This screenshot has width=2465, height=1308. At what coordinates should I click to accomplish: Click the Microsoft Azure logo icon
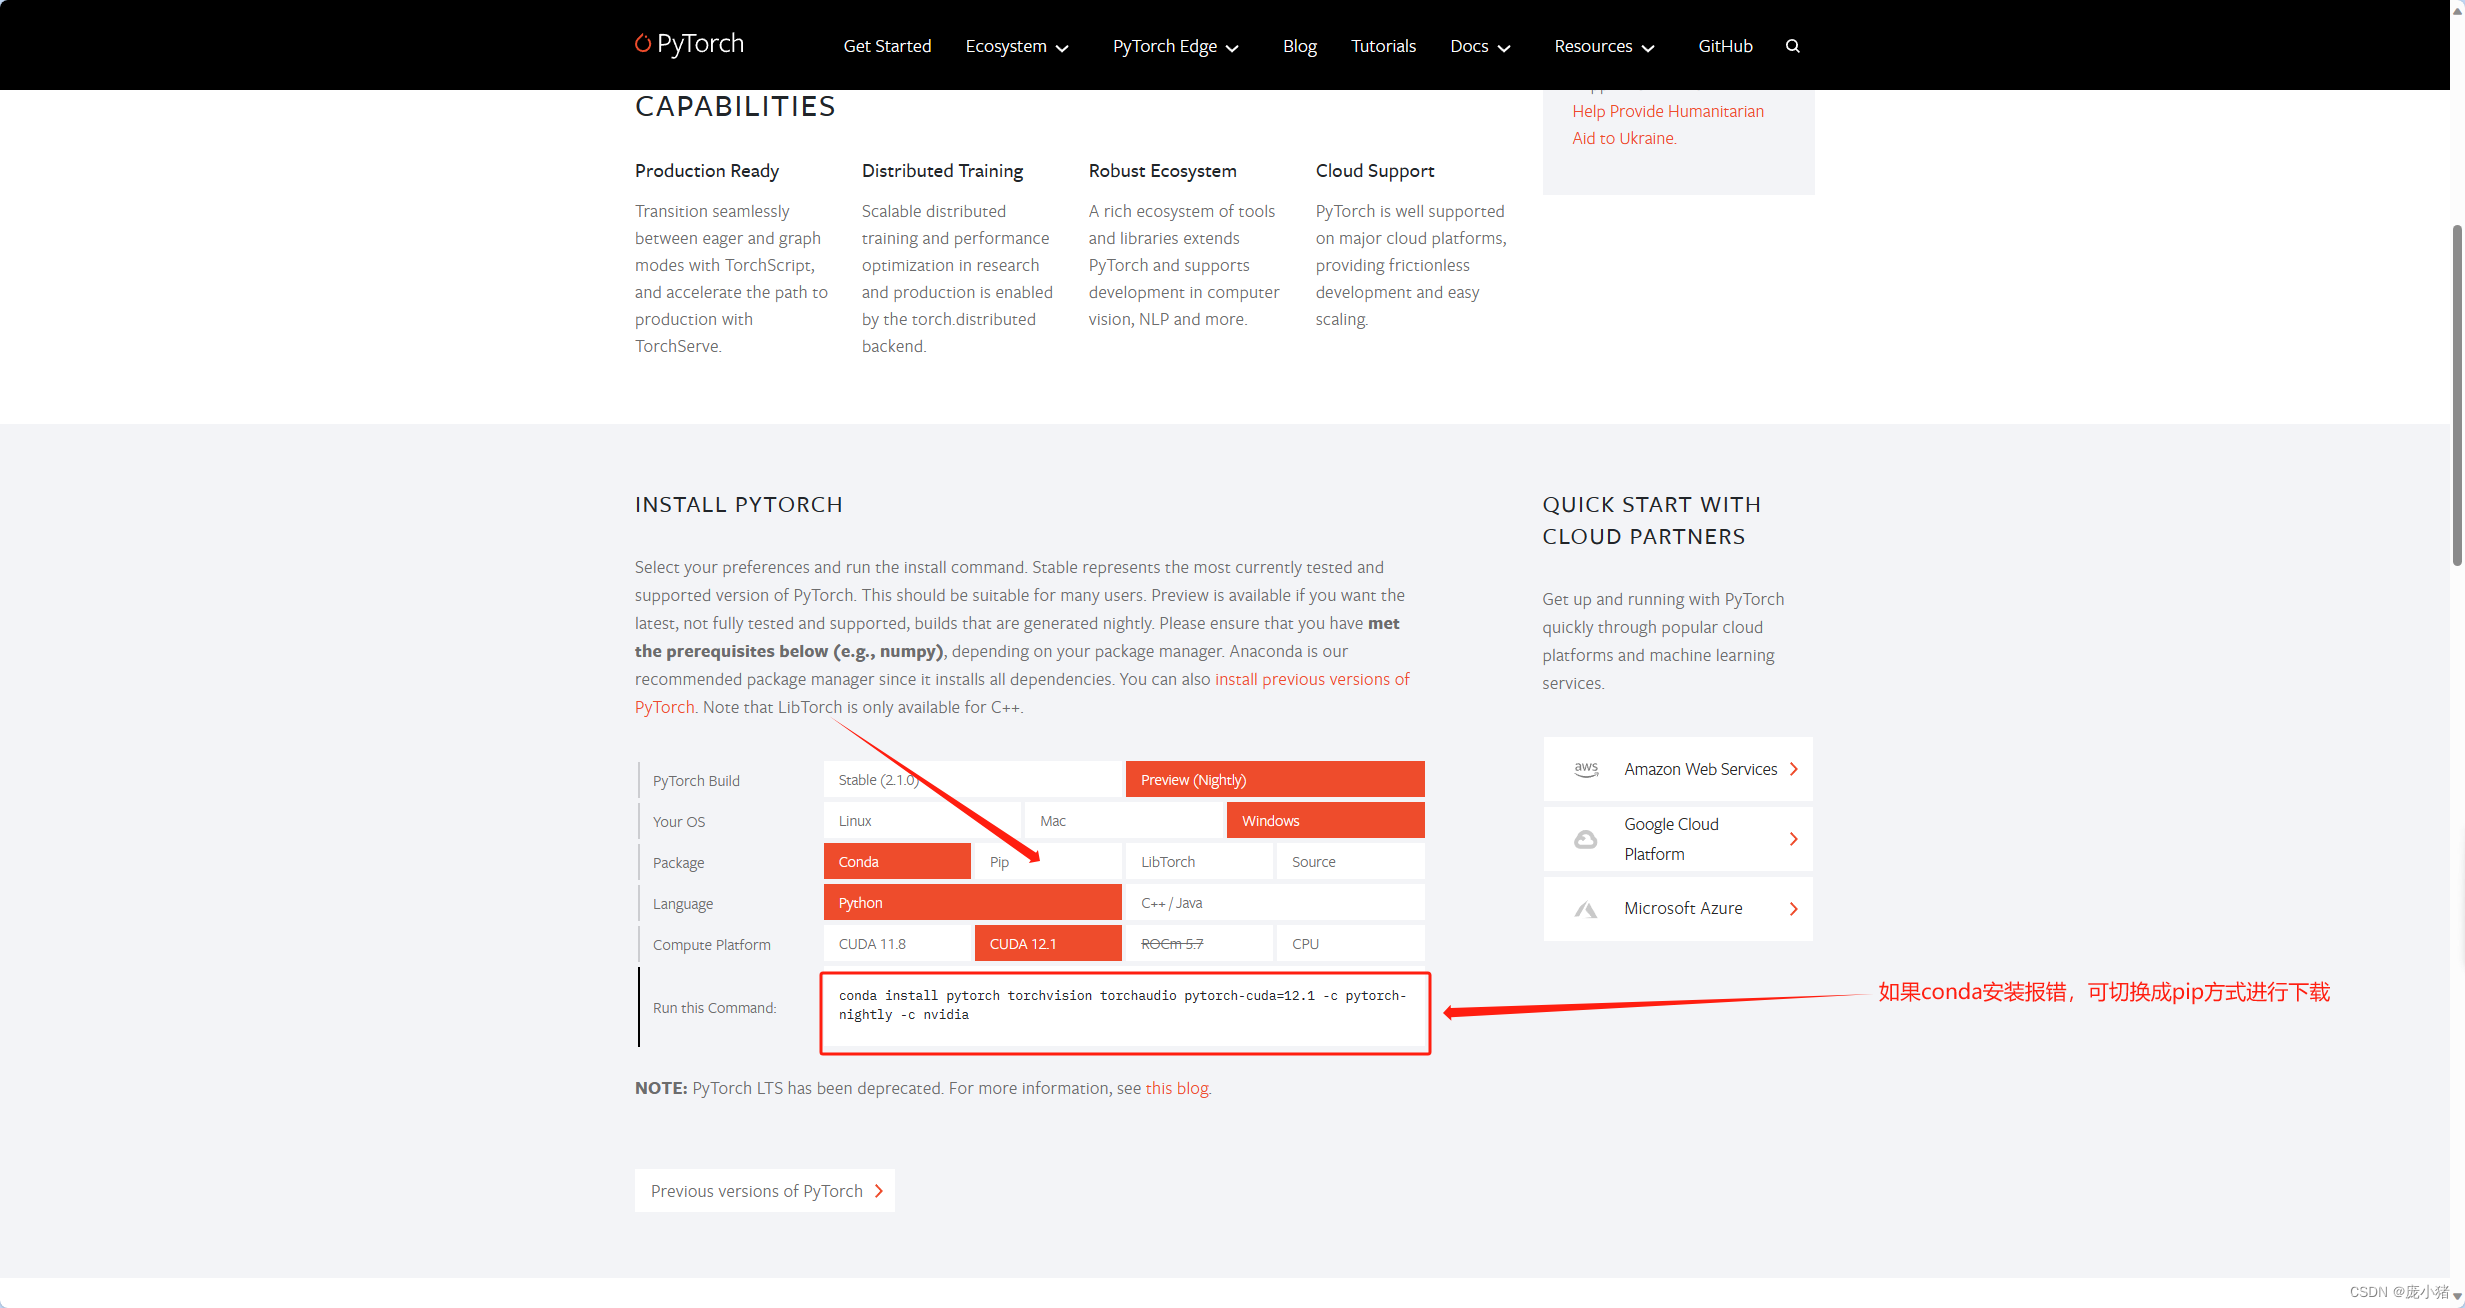1586,909
